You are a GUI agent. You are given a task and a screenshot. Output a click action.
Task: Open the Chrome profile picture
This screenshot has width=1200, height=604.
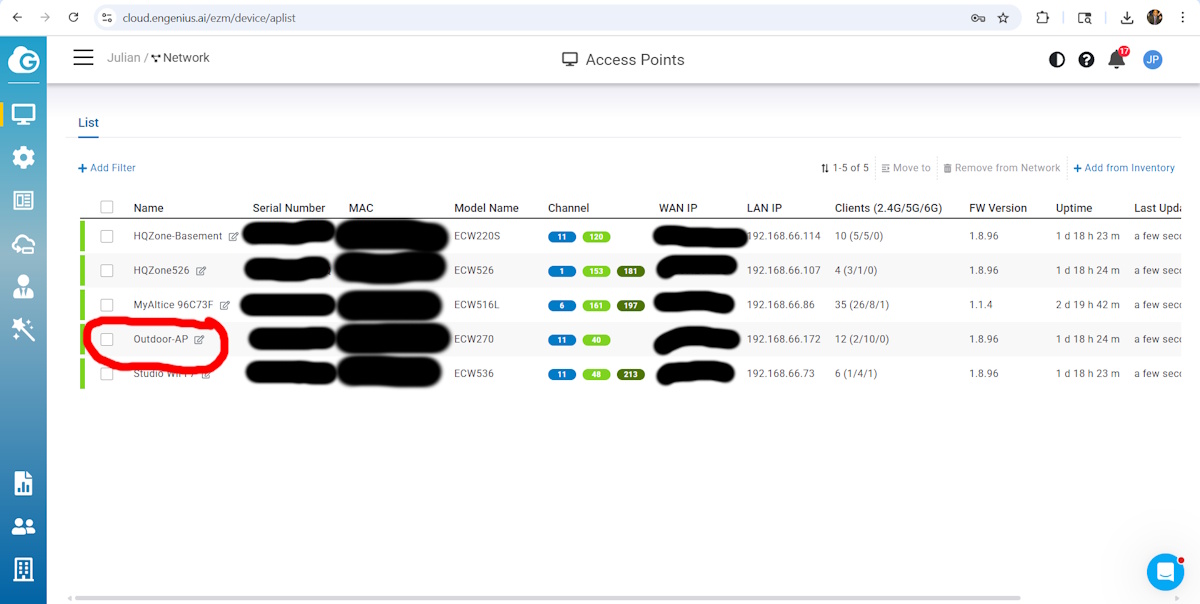(1155, 18)
